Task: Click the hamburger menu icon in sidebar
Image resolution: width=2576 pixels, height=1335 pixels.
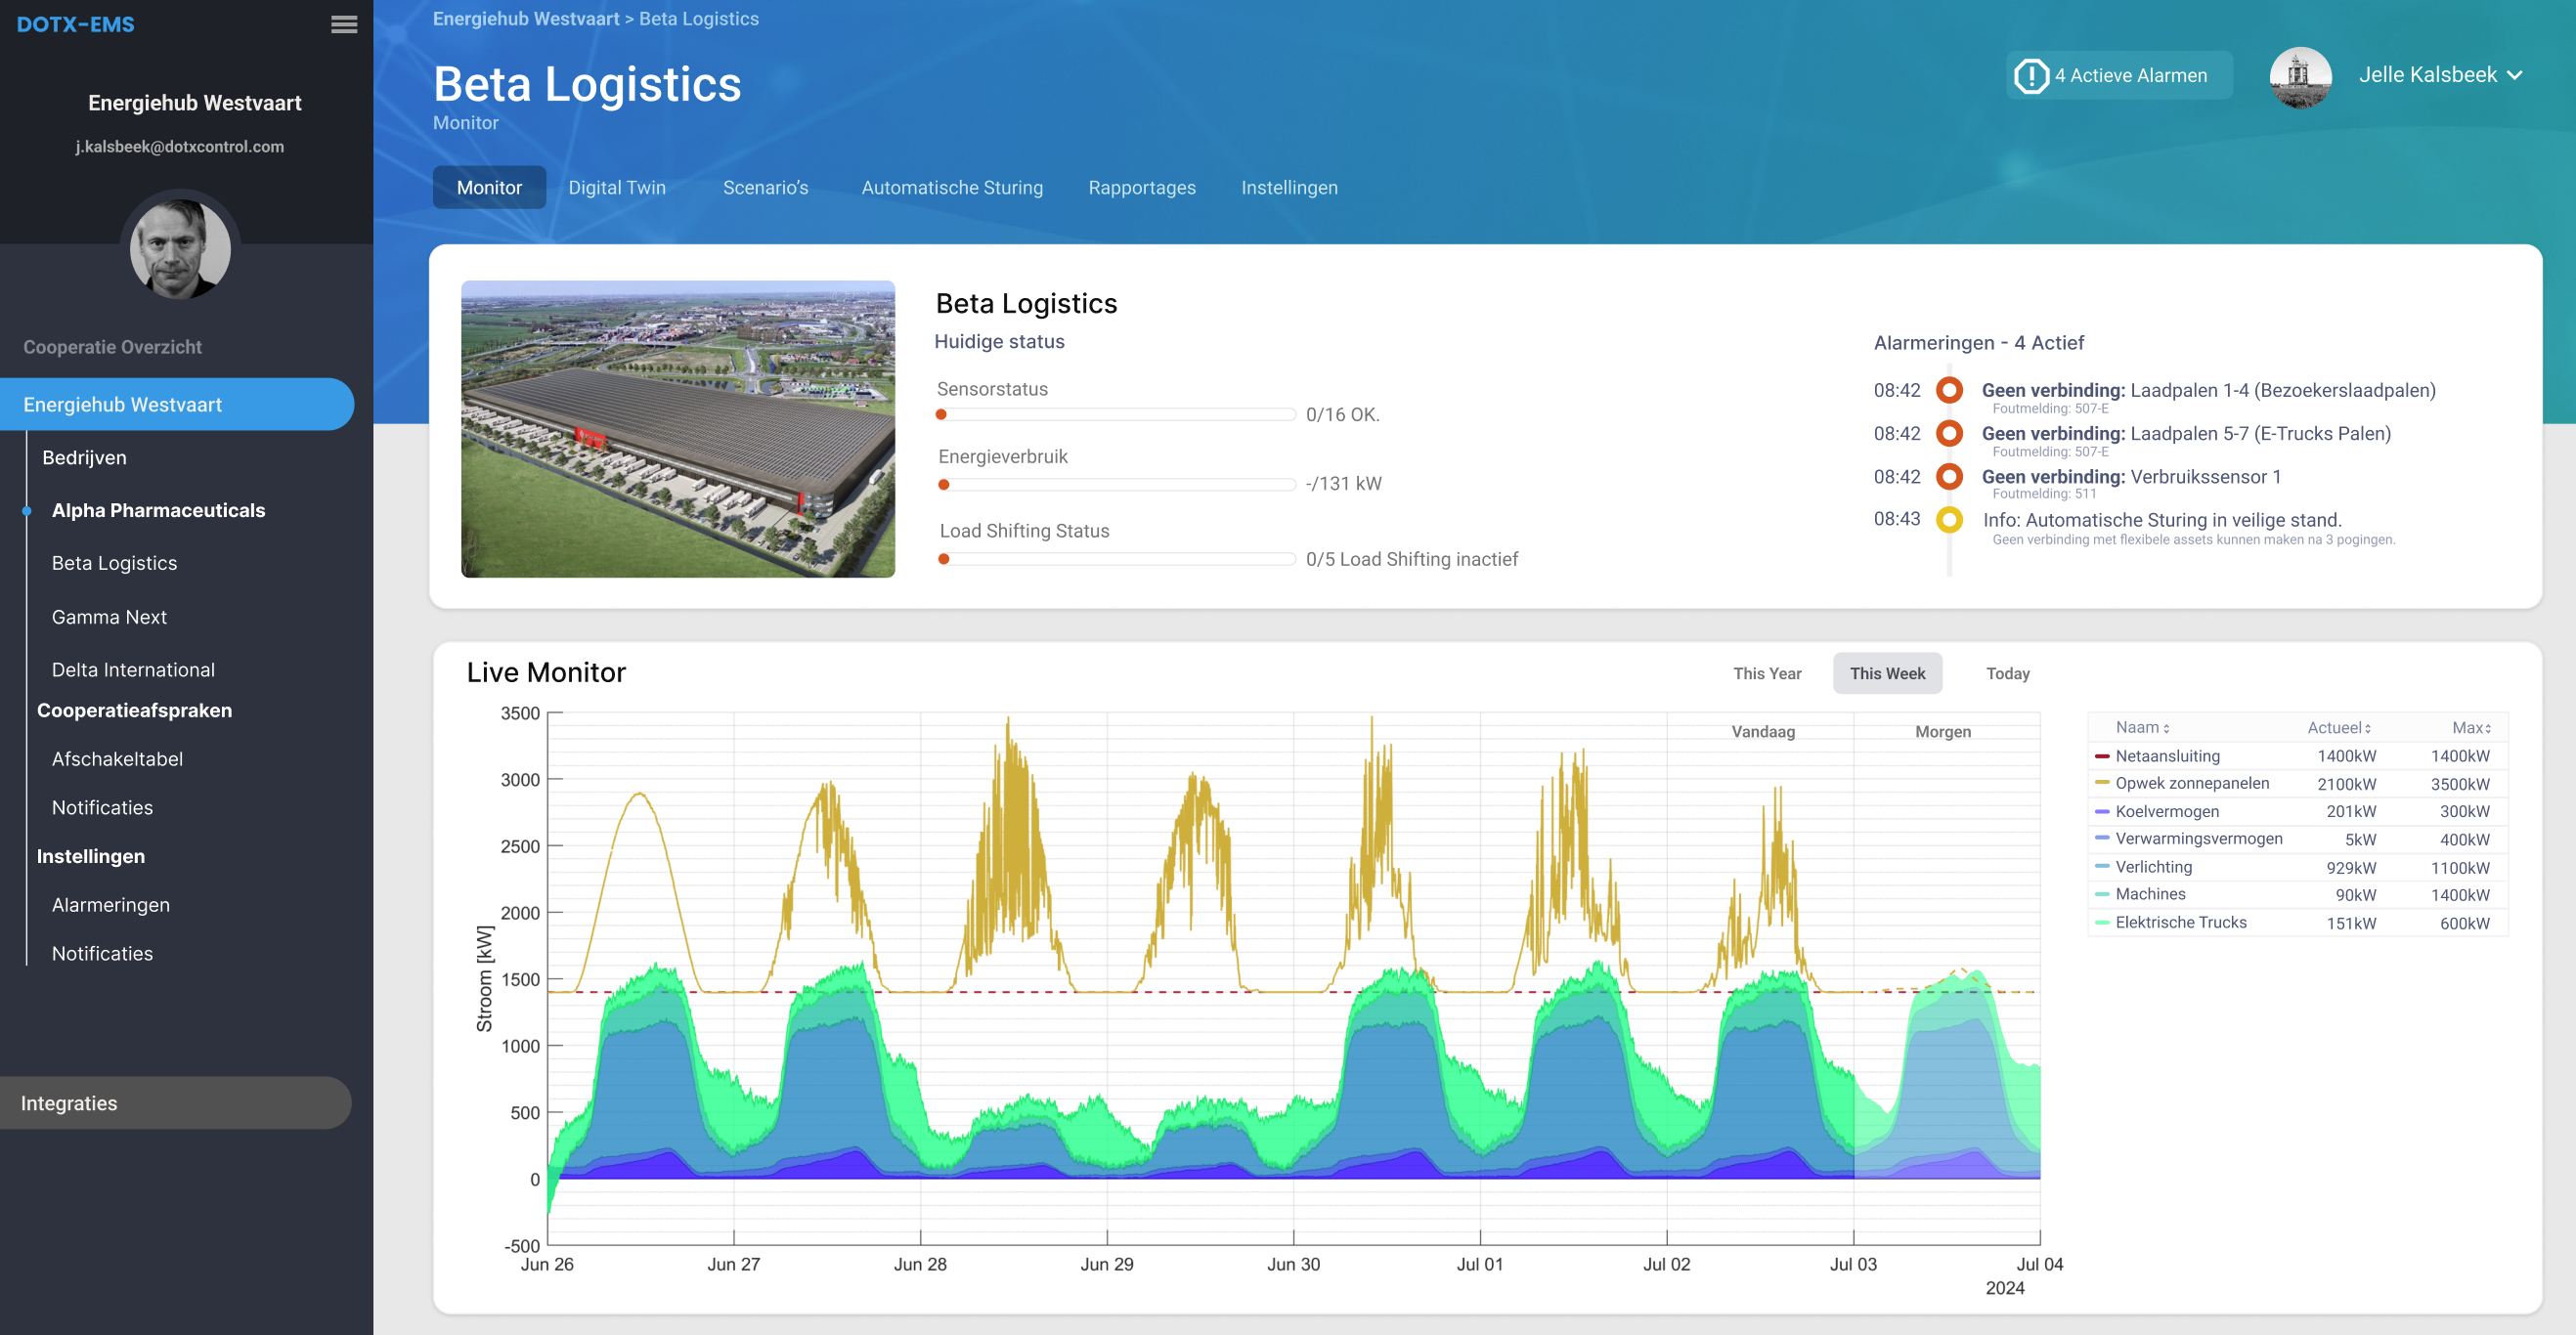Action: [344, 24]
